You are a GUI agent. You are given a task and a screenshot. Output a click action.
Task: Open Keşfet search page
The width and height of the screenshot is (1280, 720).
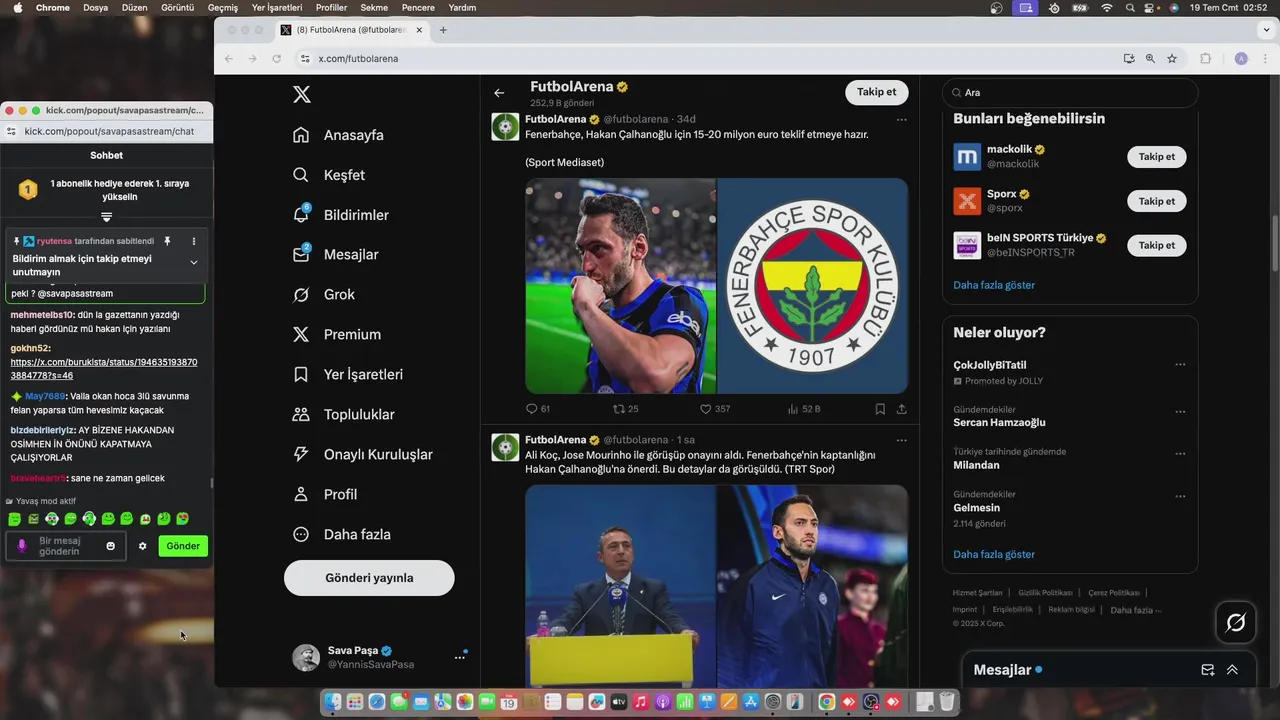click(x=329, y=175)
